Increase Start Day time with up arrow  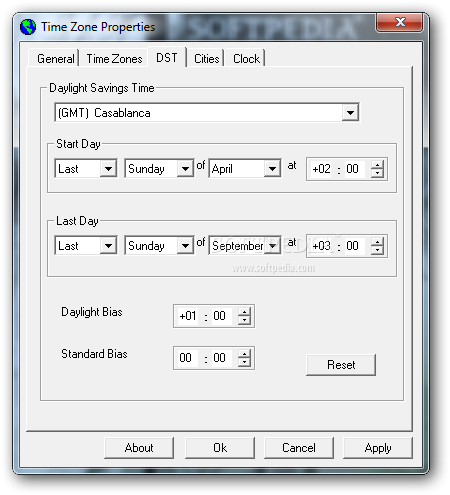click(377, 165)
